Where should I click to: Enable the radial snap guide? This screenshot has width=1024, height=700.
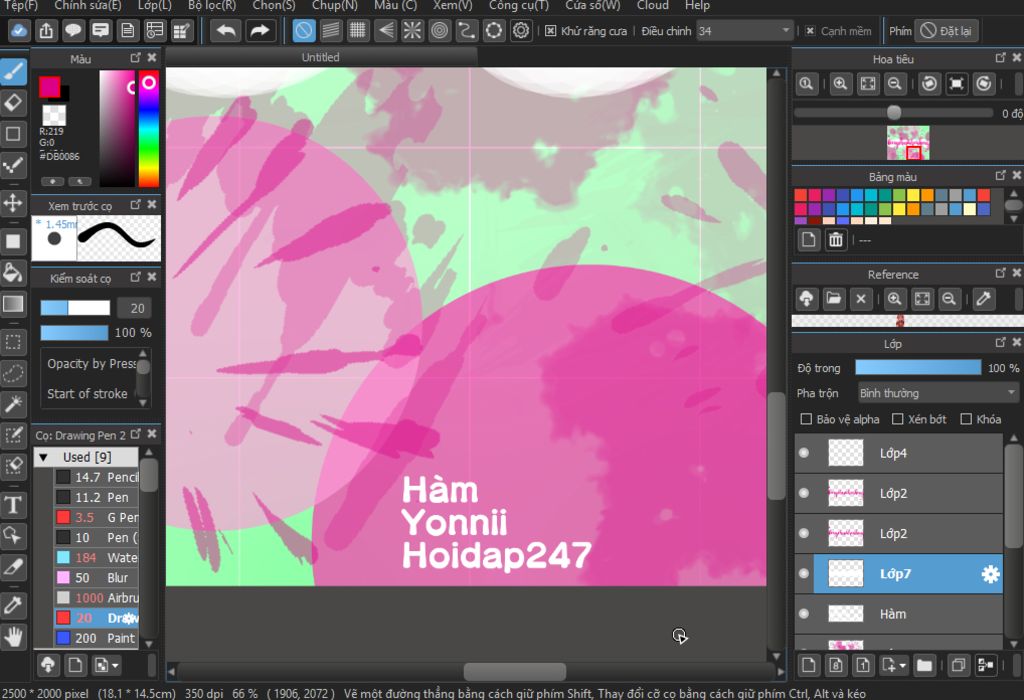pyautogui.click(x=413, y=31)
